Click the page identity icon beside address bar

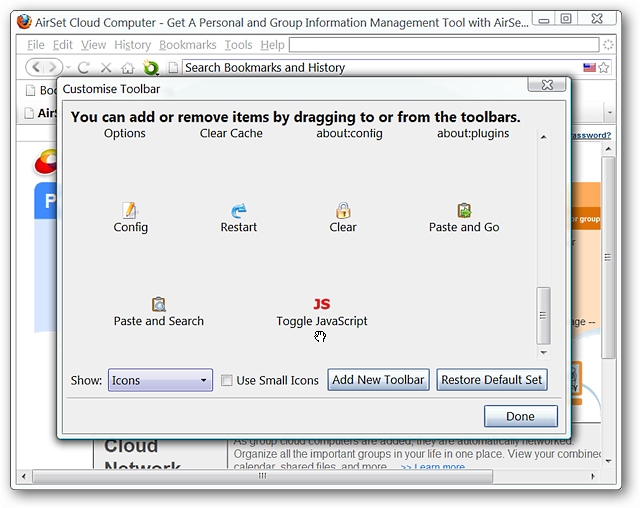click(x=173, y=67)
